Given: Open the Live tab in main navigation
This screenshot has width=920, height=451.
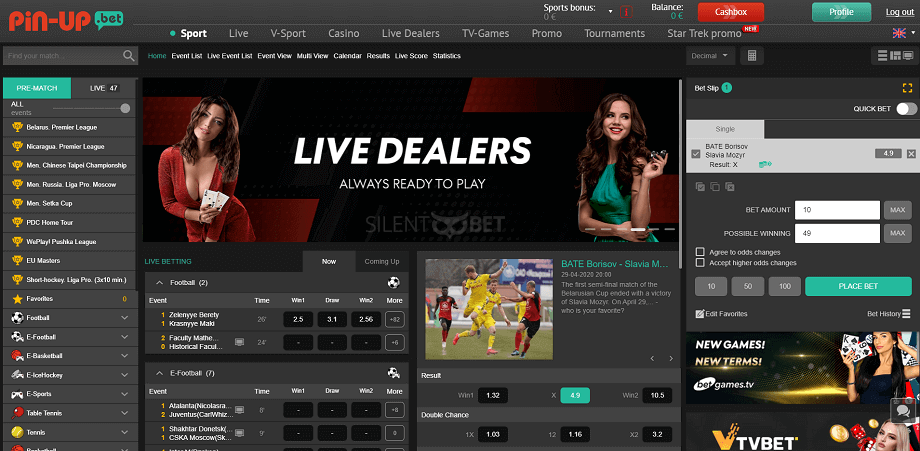Looking at the screenshot, I should [x=238, y=33].
